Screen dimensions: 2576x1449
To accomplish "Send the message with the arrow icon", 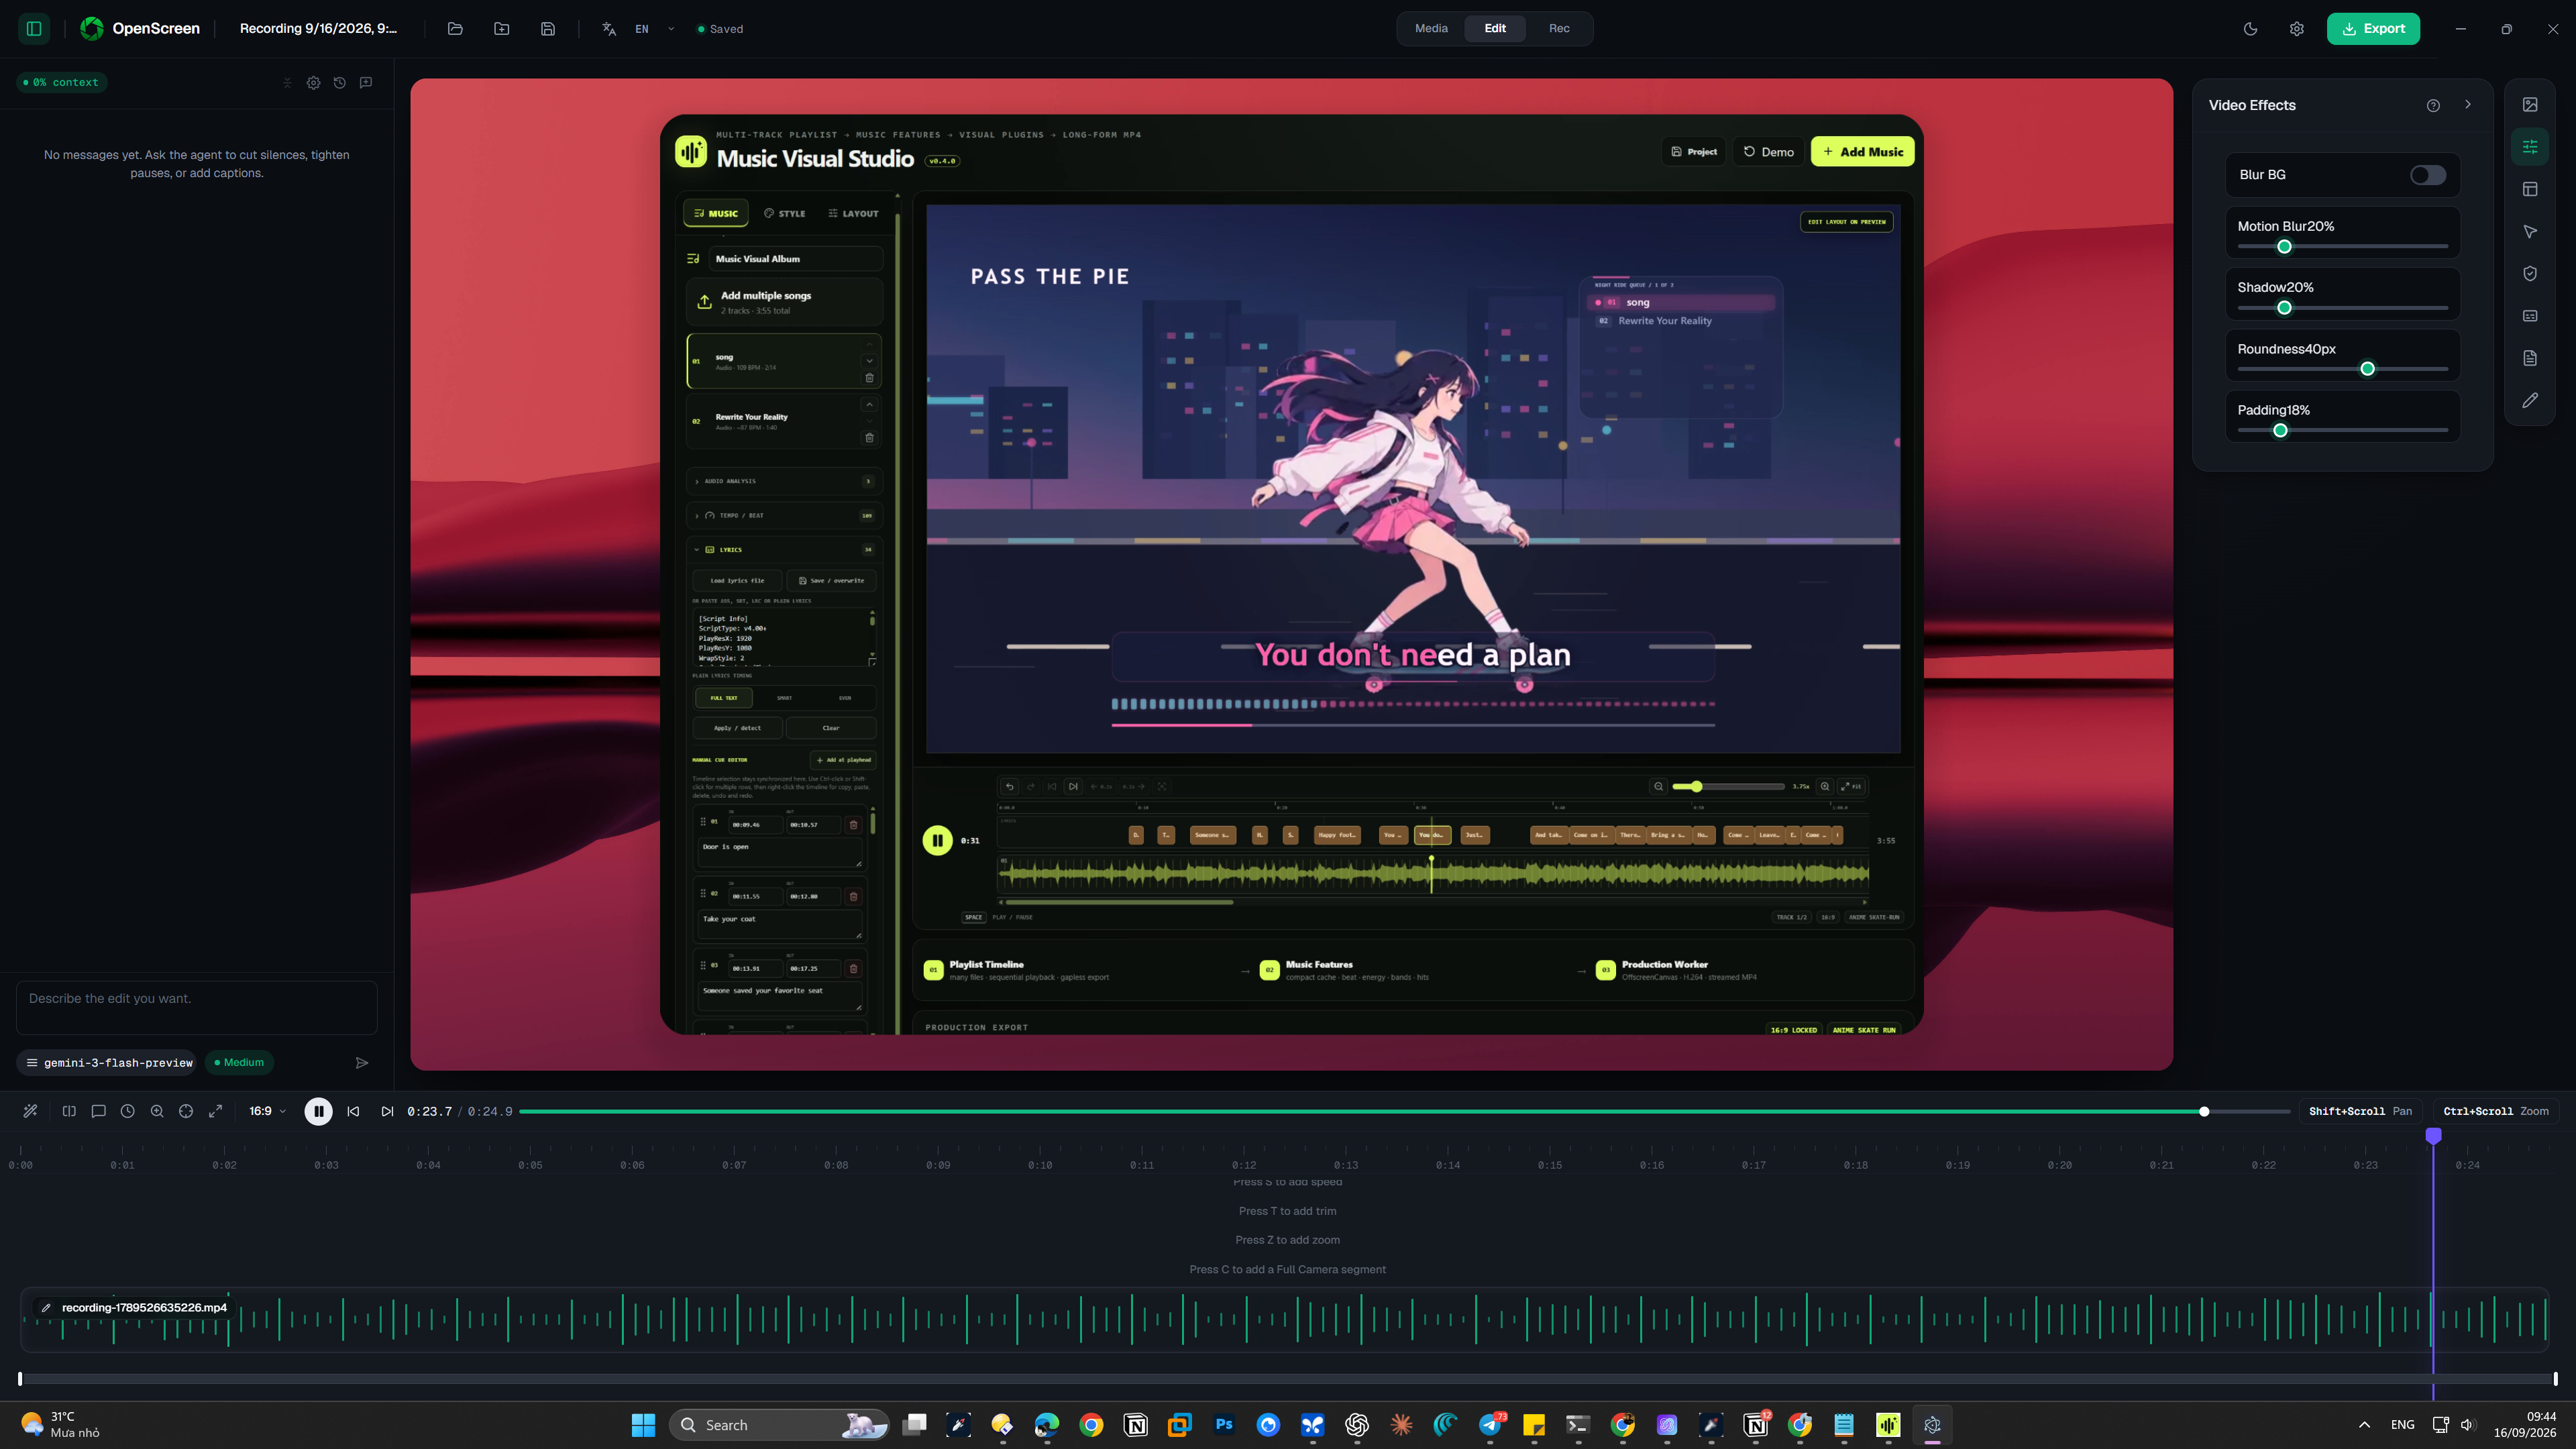I will 362,1062.
